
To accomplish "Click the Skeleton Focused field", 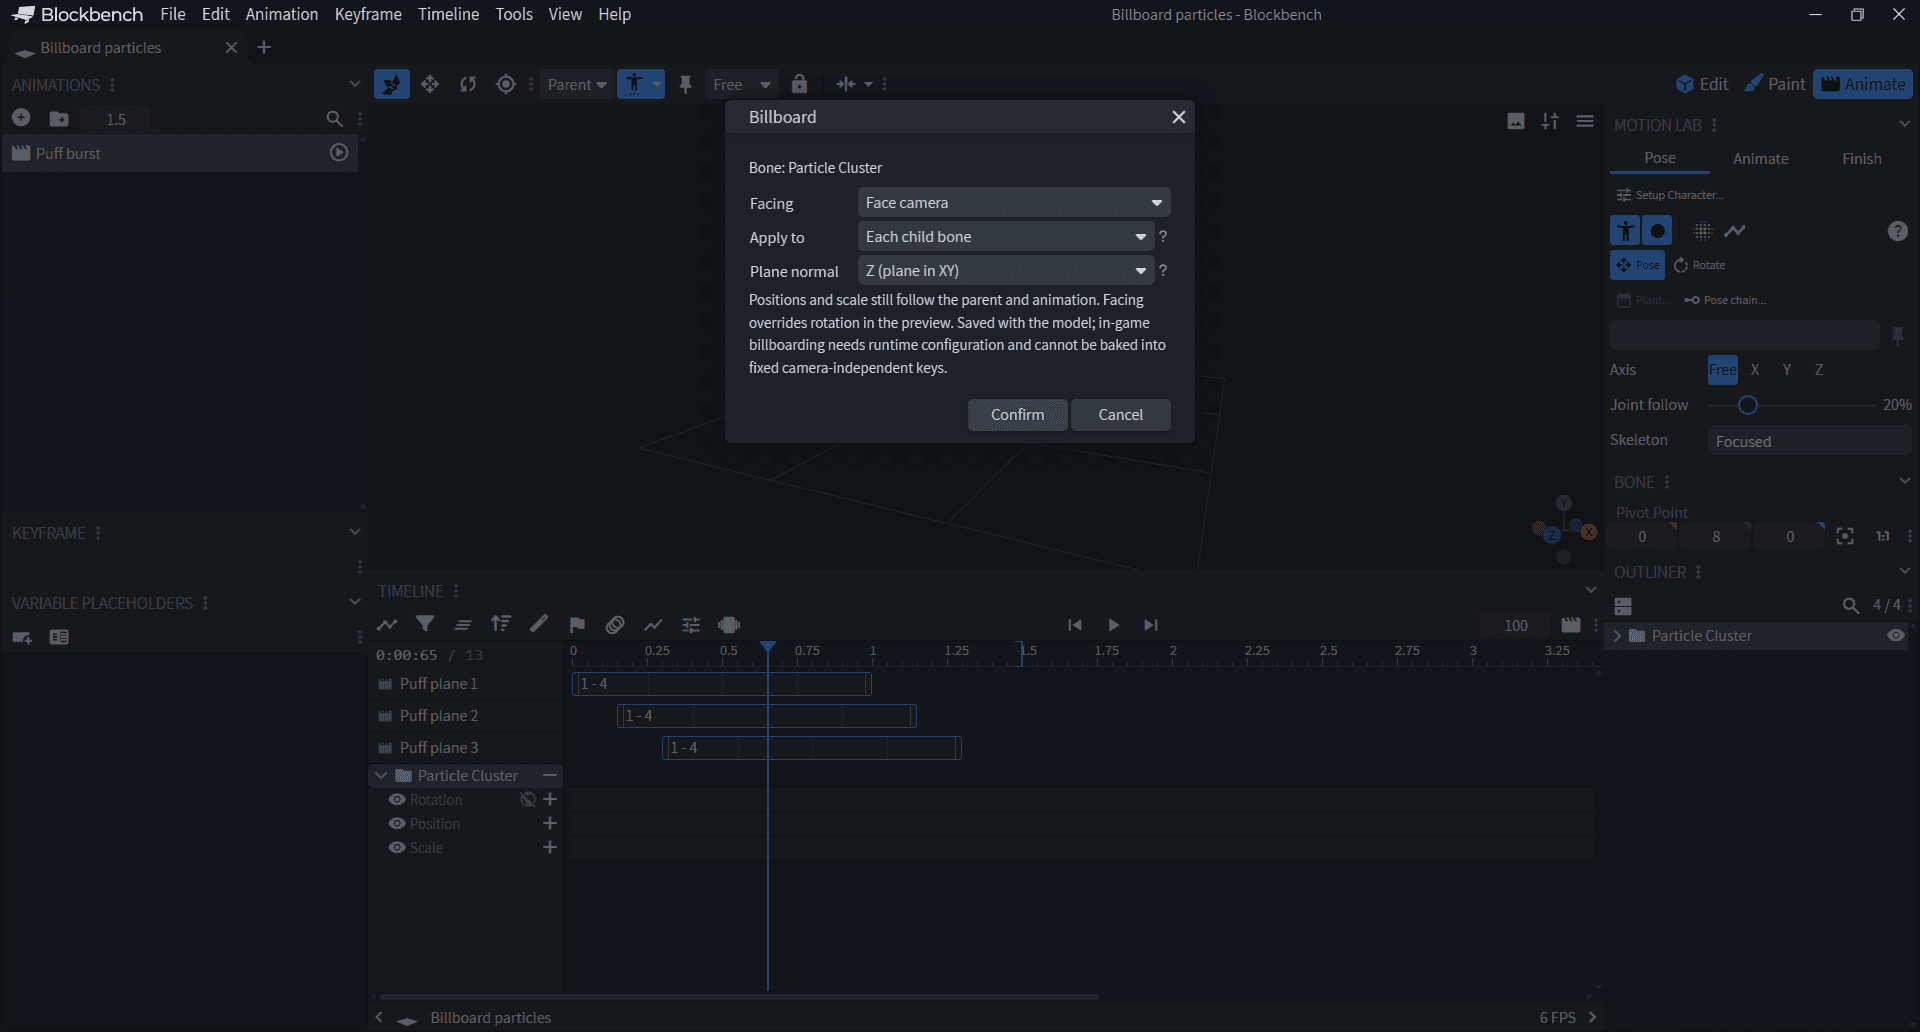I will pos(1809,441).
